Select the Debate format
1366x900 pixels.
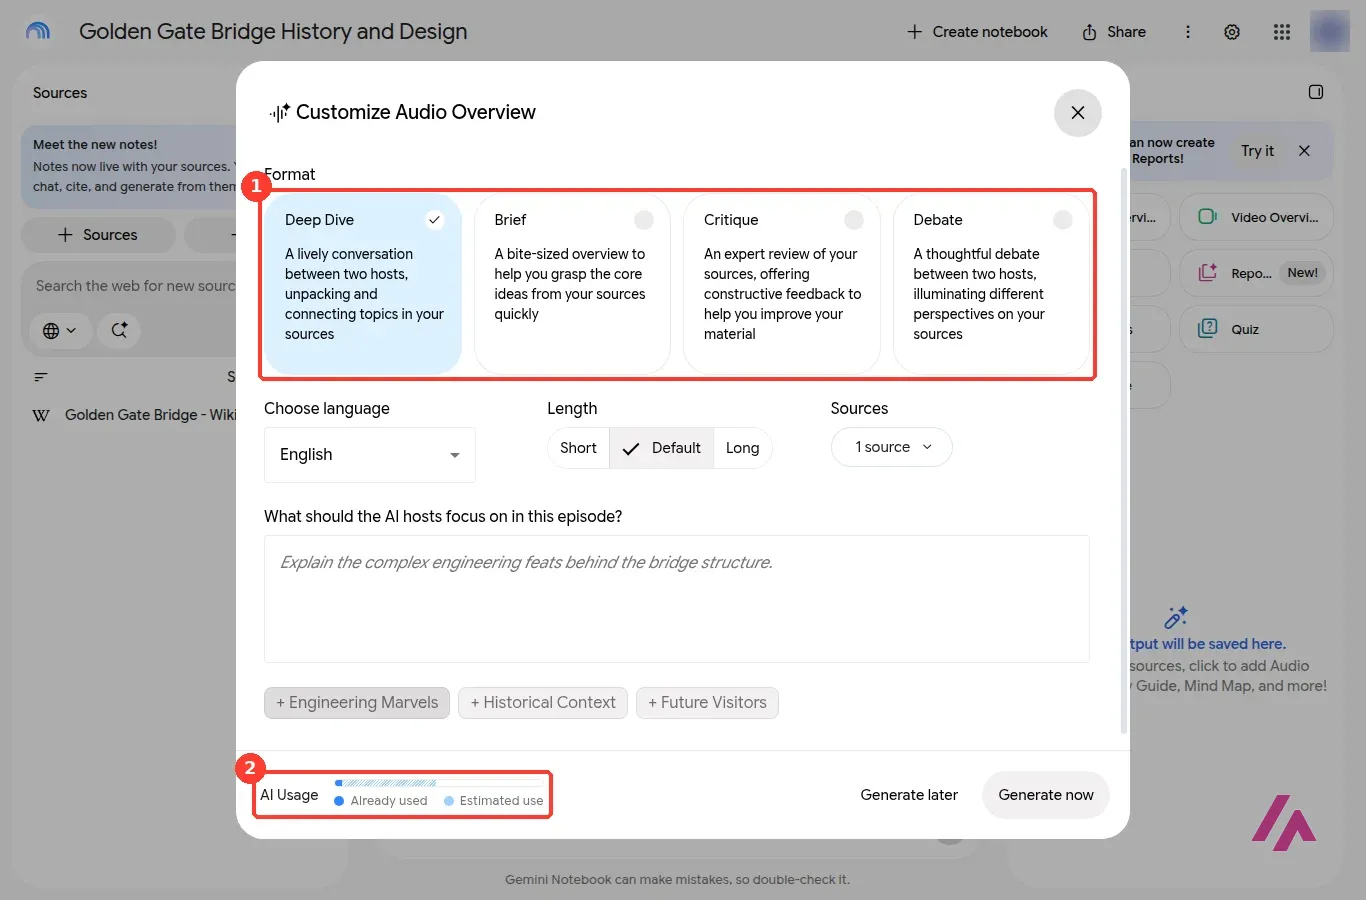[991, 283]
